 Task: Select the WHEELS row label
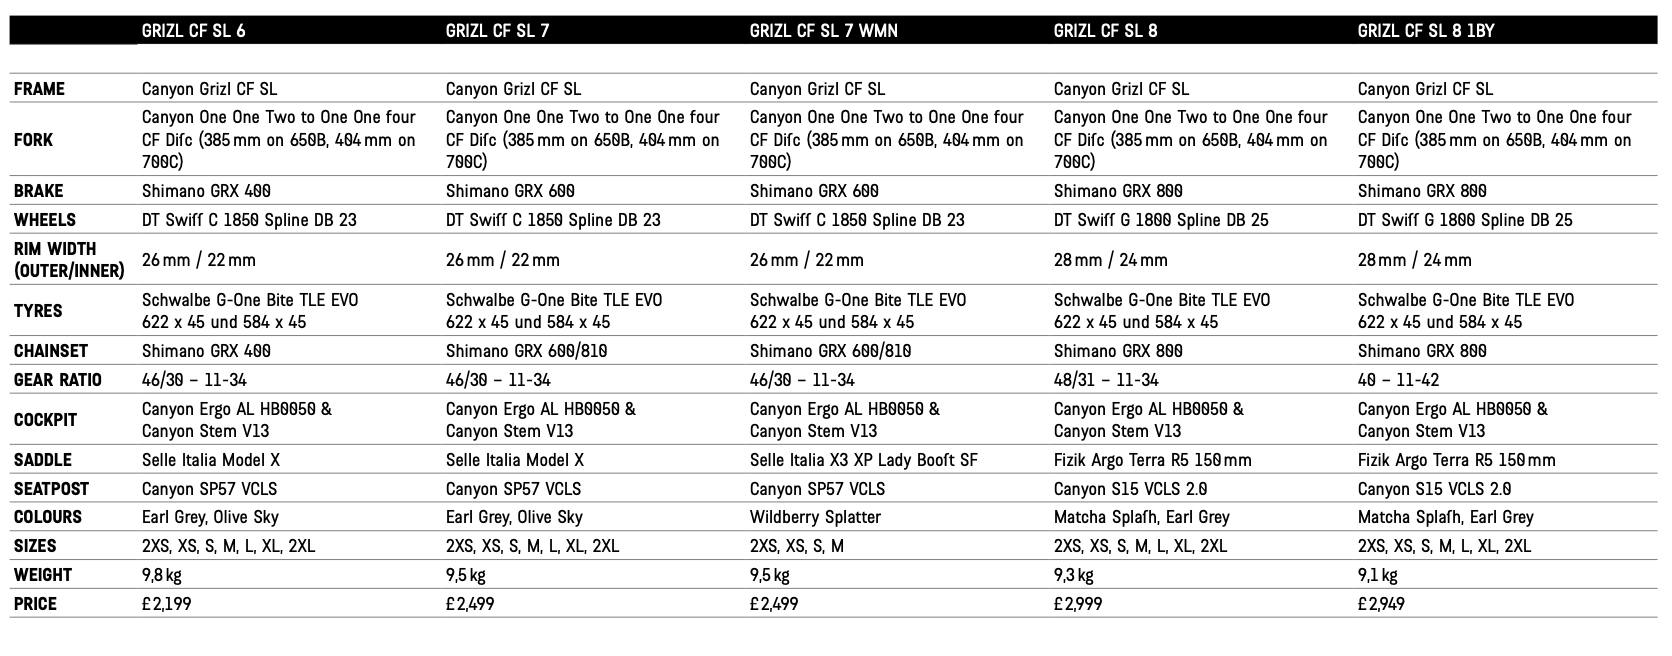[x=44, y=220]
